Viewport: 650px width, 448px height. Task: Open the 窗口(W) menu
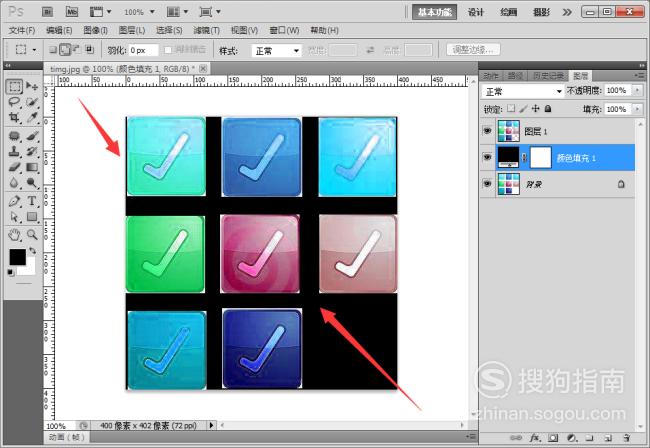284,30
